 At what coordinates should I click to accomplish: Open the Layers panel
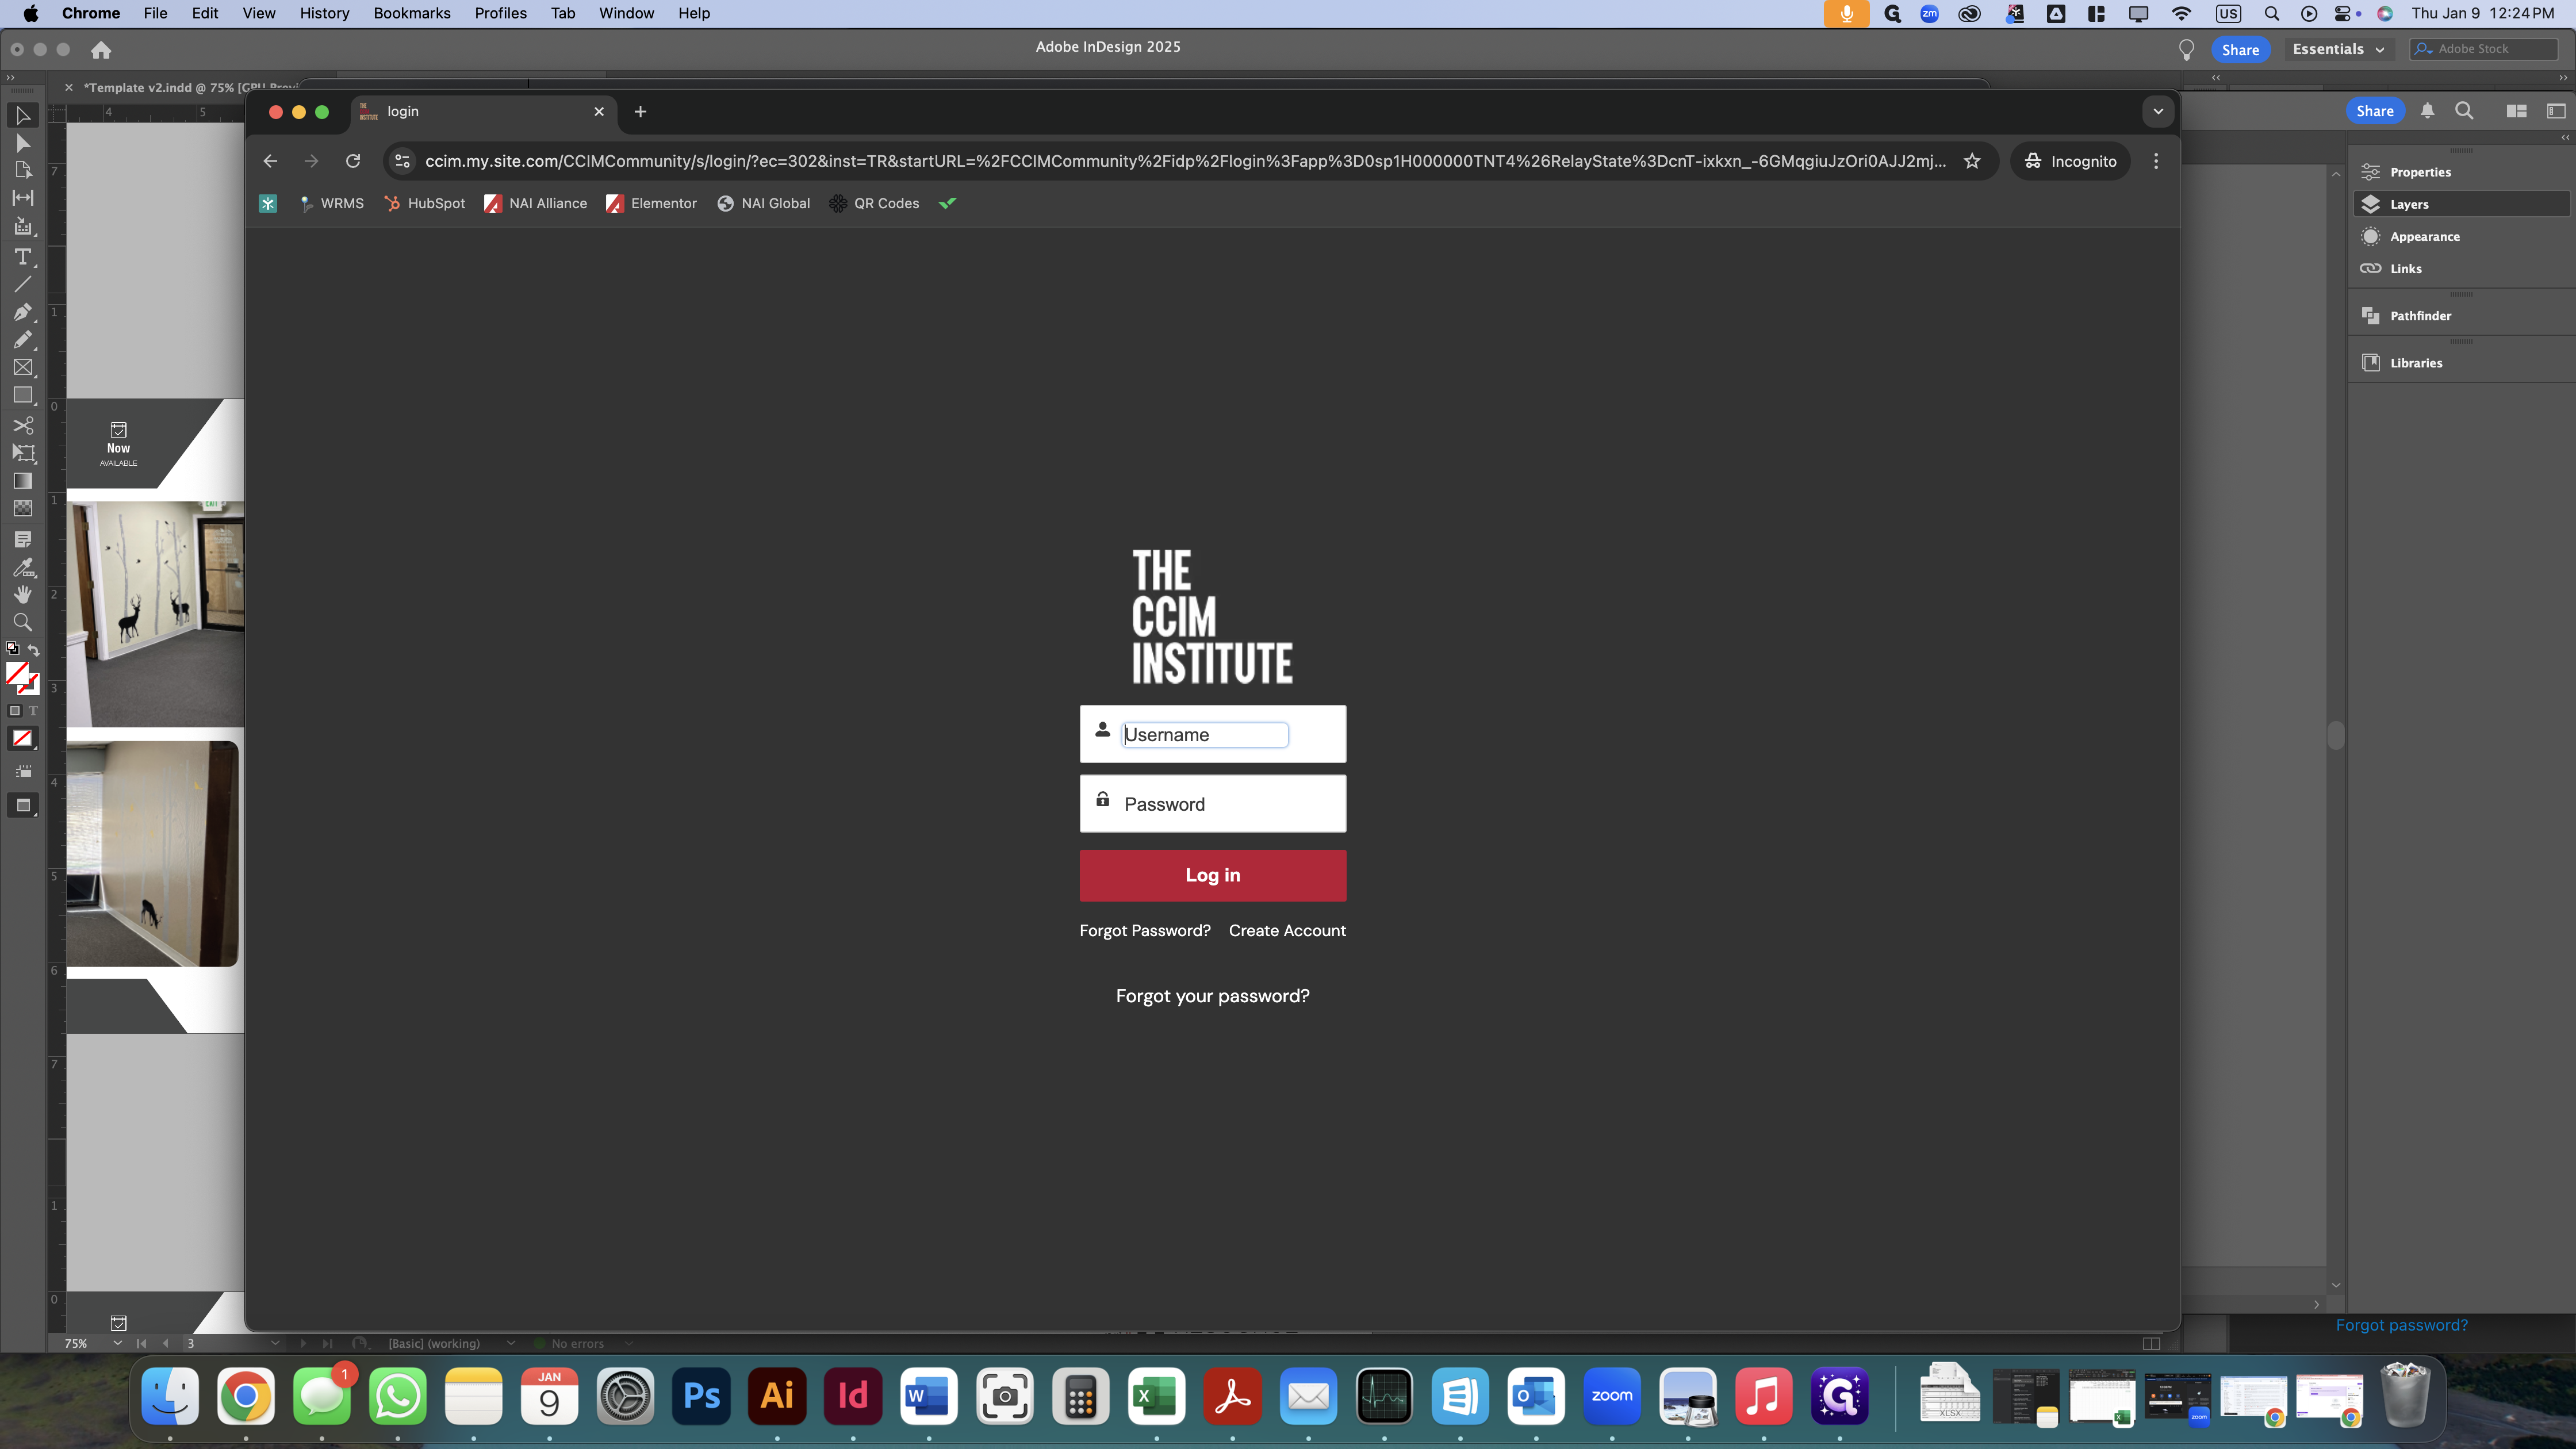2460,204
